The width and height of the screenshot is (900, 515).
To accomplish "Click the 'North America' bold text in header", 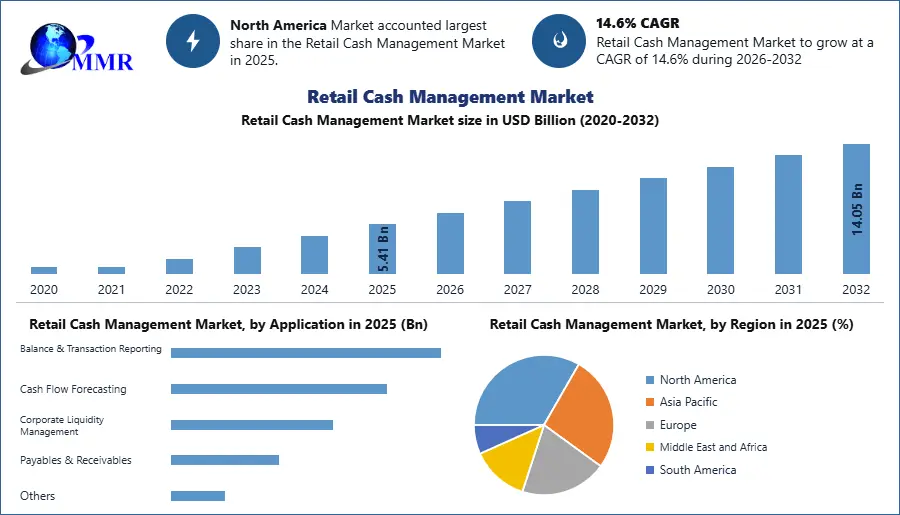I will click(x=278, y=26).
